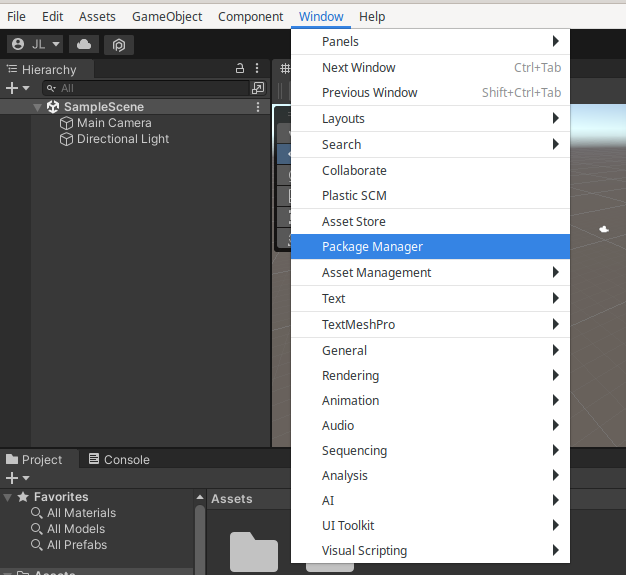Collapse the Favorites section arrow

tap(8, 497)
